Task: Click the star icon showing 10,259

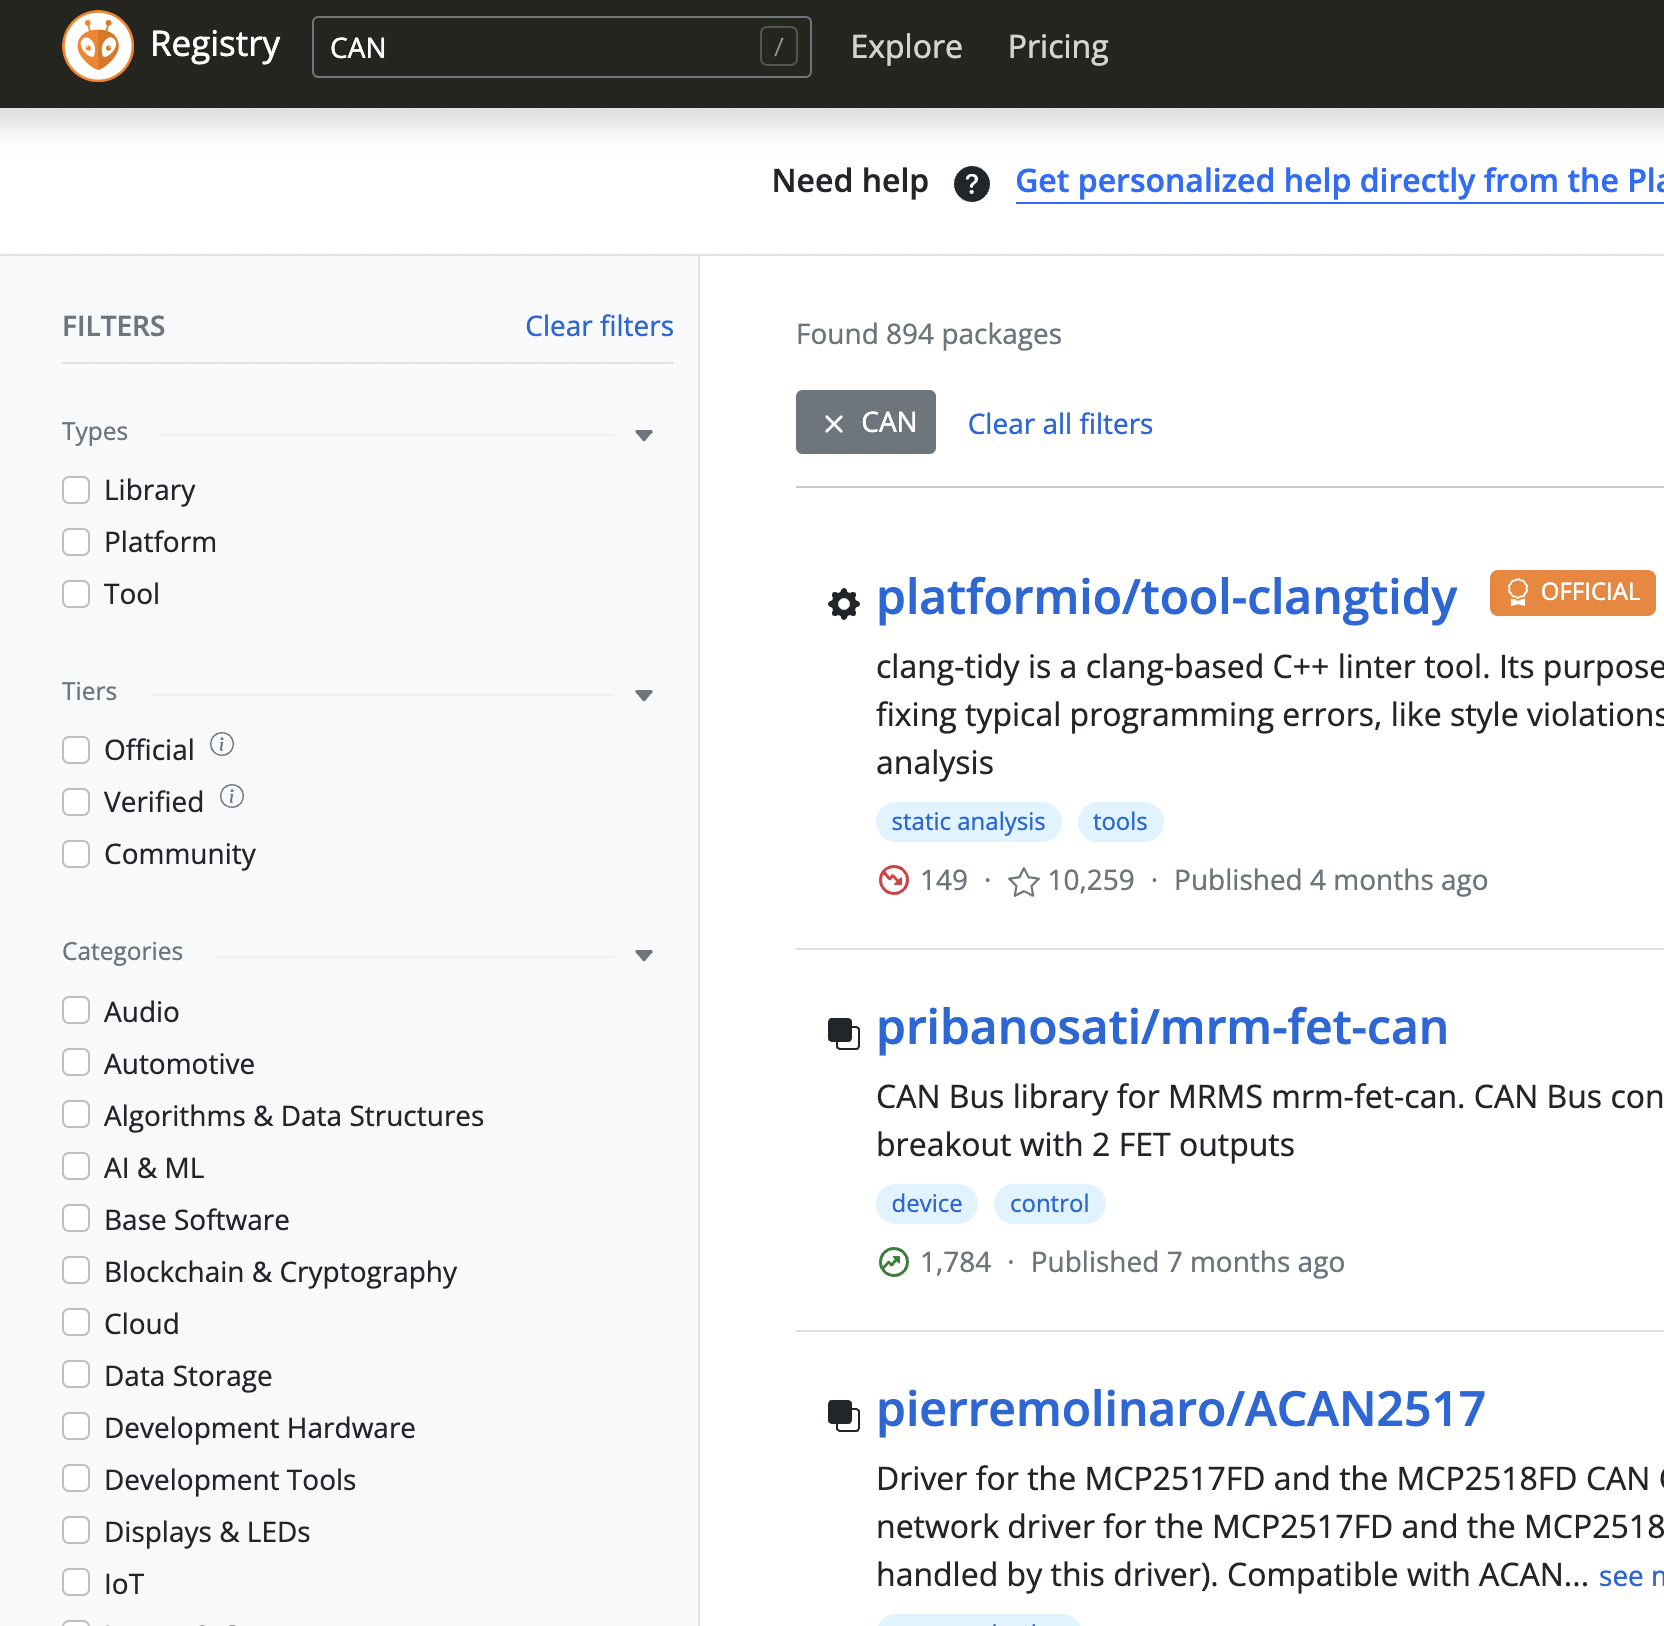Action: [1023, 881]
